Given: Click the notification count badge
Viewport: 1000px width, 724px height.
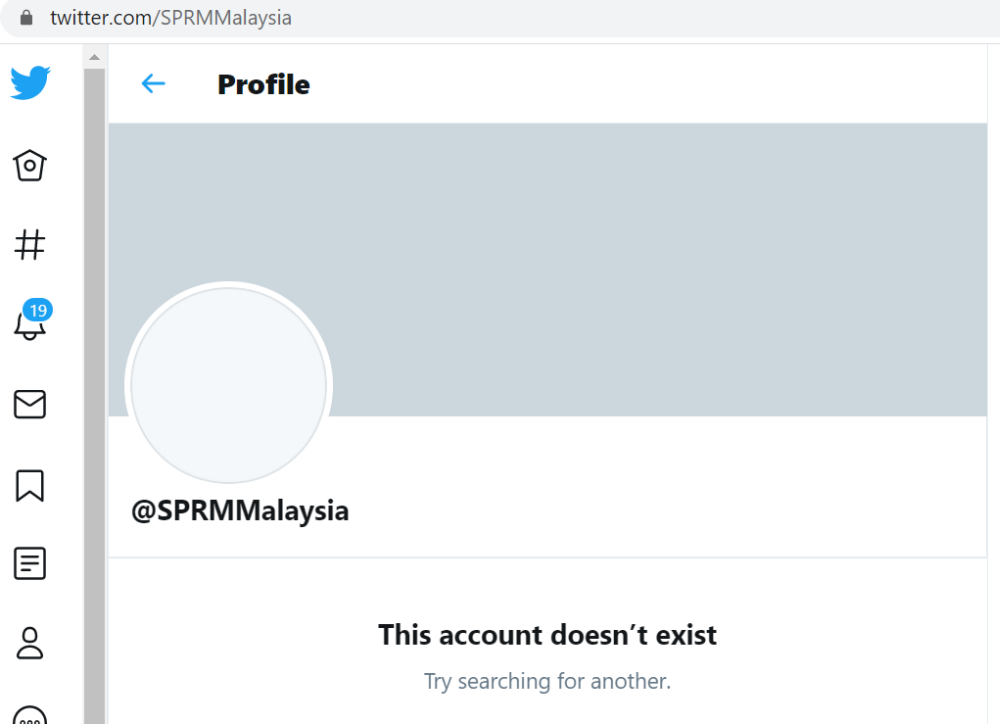Looking at the screenshot, I should tap(38, 310).
